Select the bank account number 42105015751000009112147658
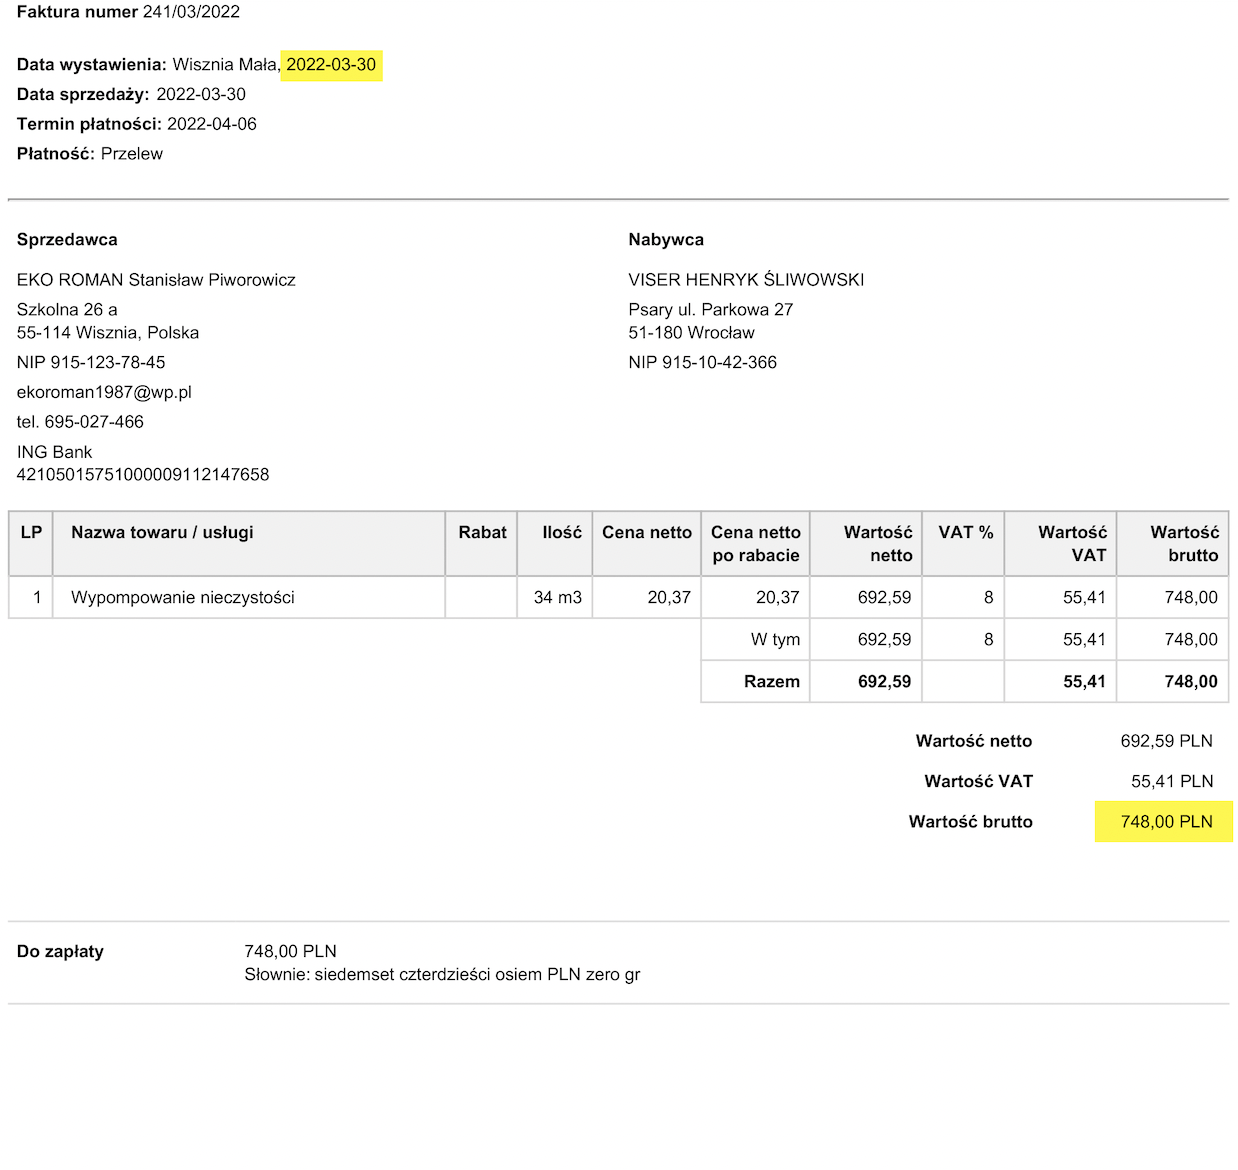Viewport: 1238px width, 1170px height. (x=143, y=475)
